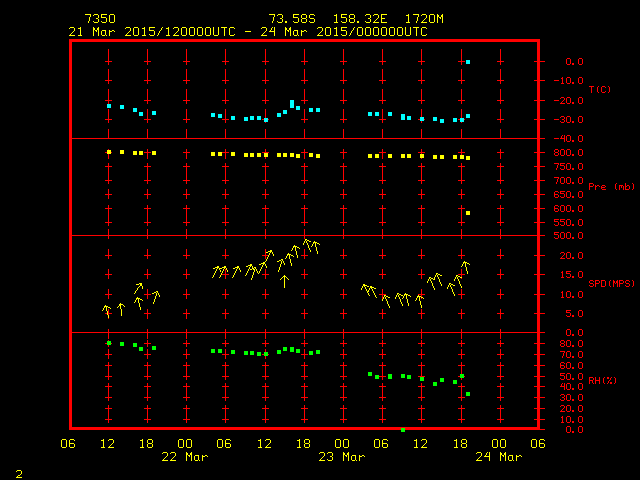Image resolution: width=640 pixels, height=480 pixels.
Task: Click the 24 Mar date label
Action: tap(497, 457)
